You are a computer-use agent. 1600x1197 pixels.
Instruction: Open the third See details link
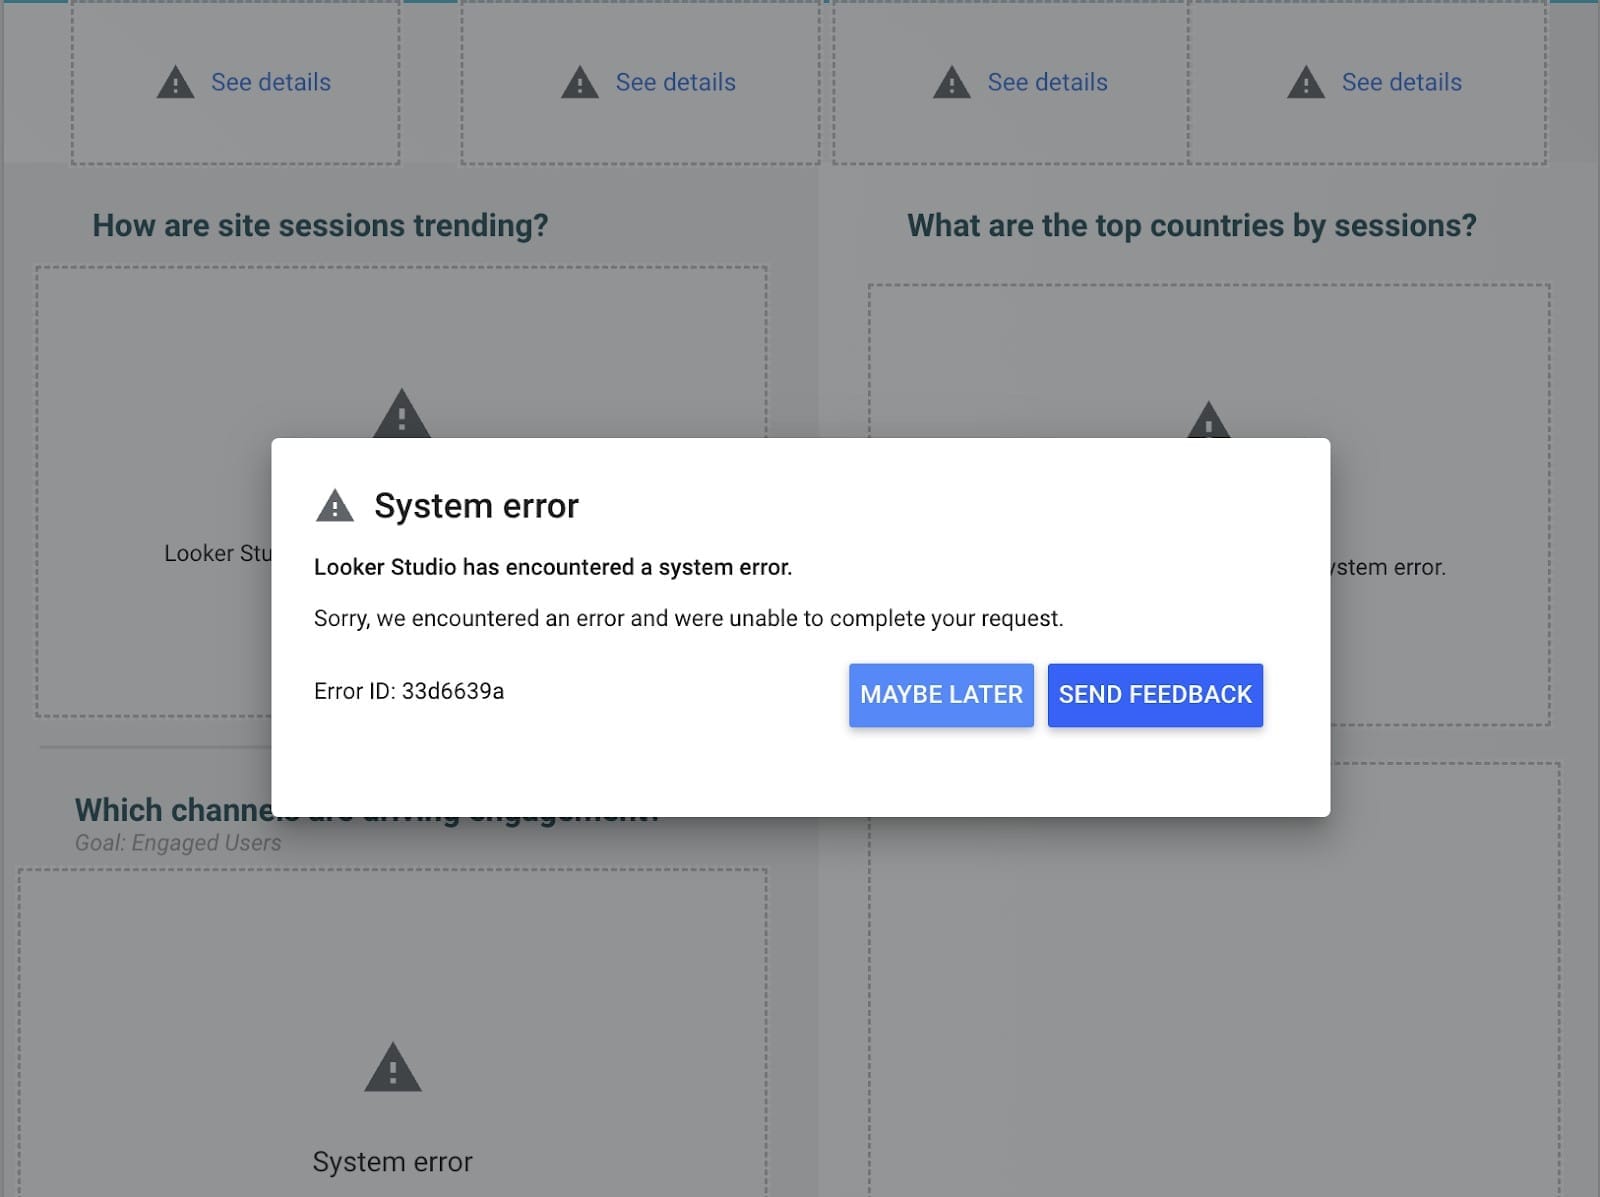[x=1047, y=82]
